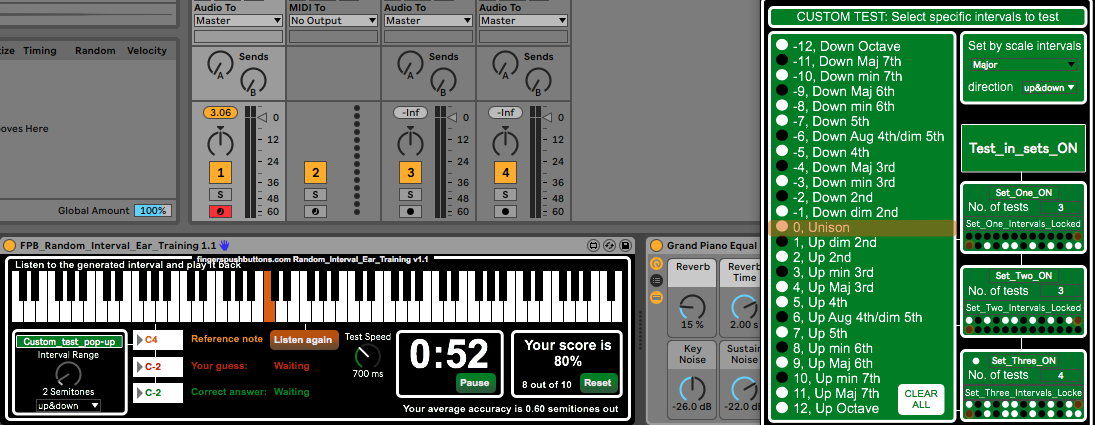Screen dimensions: 1095x425
Task: Toggle track 4 activator button
Action: pos(506,173)
